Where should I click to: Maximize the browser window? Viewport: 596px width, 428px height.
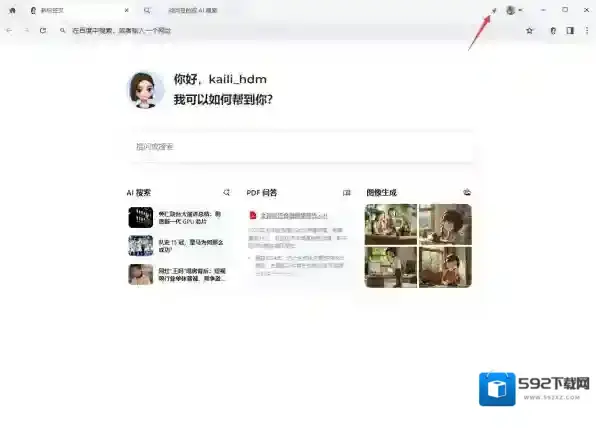pos(565,10)
